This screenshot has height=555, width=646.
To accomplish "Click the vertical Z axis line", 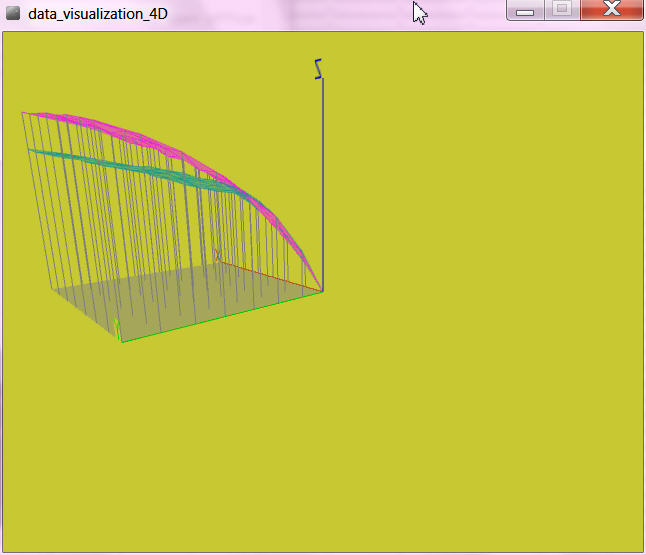I will click(x=323, y=180).
